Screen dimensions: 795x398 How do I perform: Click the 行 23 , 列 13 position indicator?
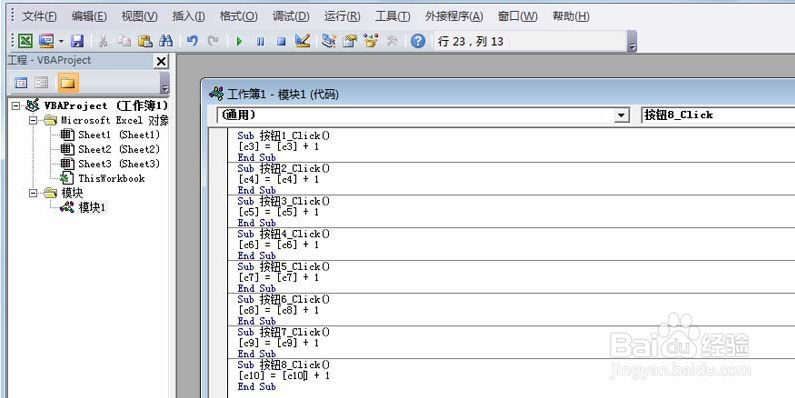click(x=471, y=42)
